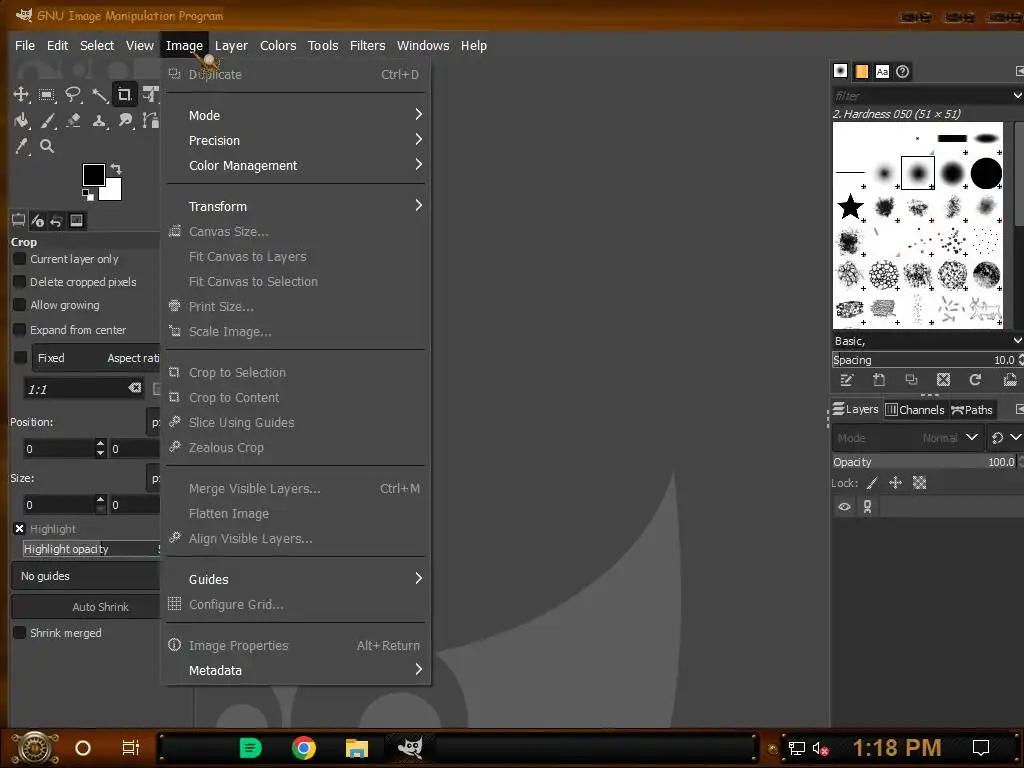This screenshot has height=768, width=1024.
Task: Toggle Lock pixels brush icon
Action: pos(872,483)
